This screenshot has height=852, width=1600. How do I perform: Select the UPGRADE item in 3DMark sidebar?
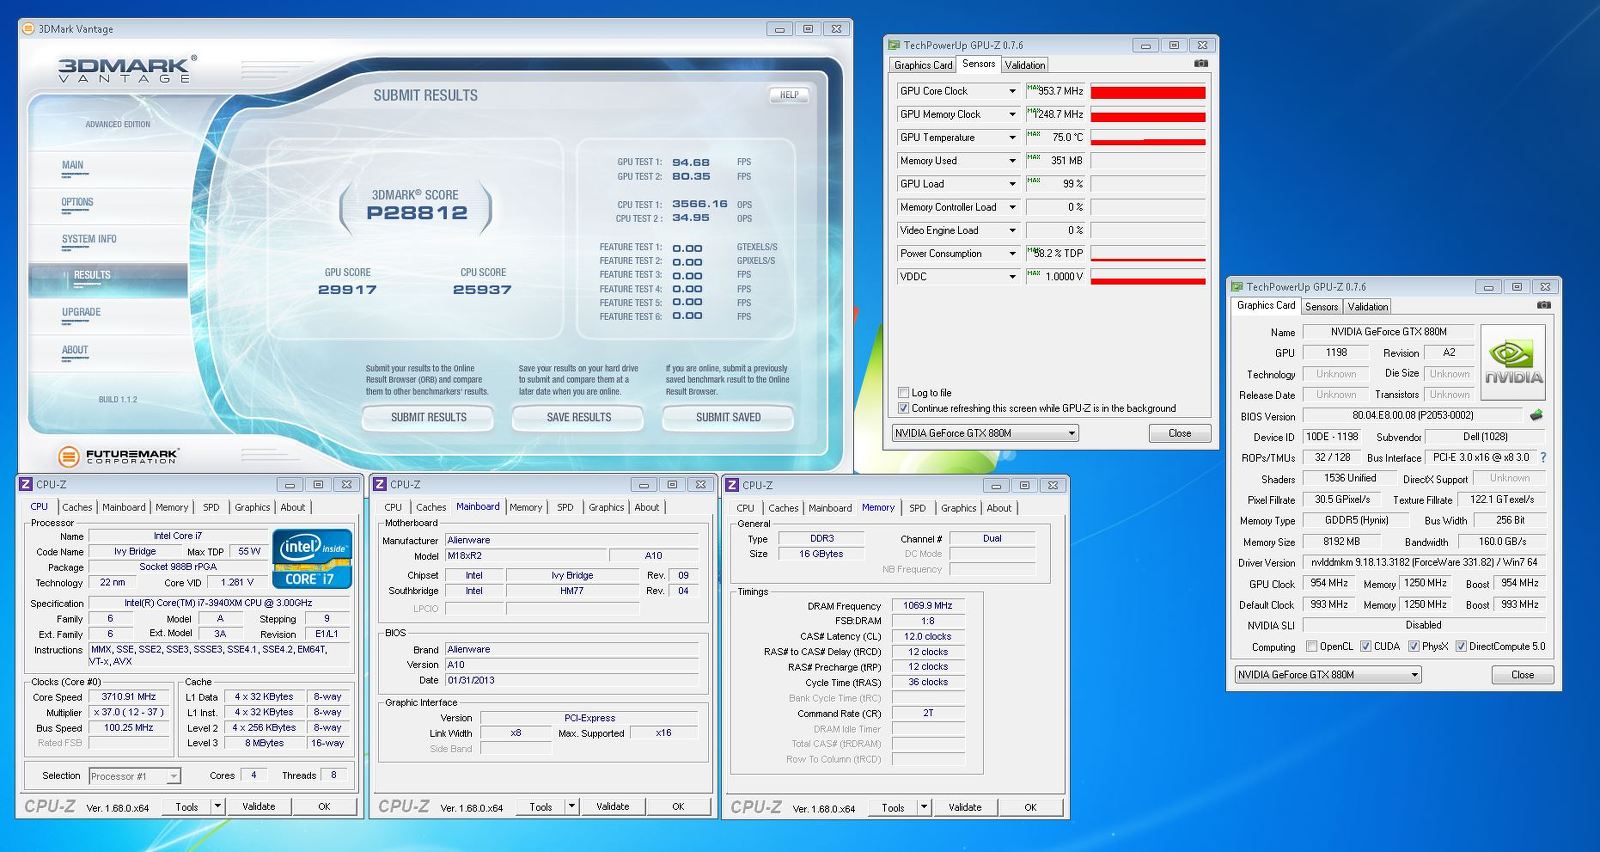[x=81, y=312]
